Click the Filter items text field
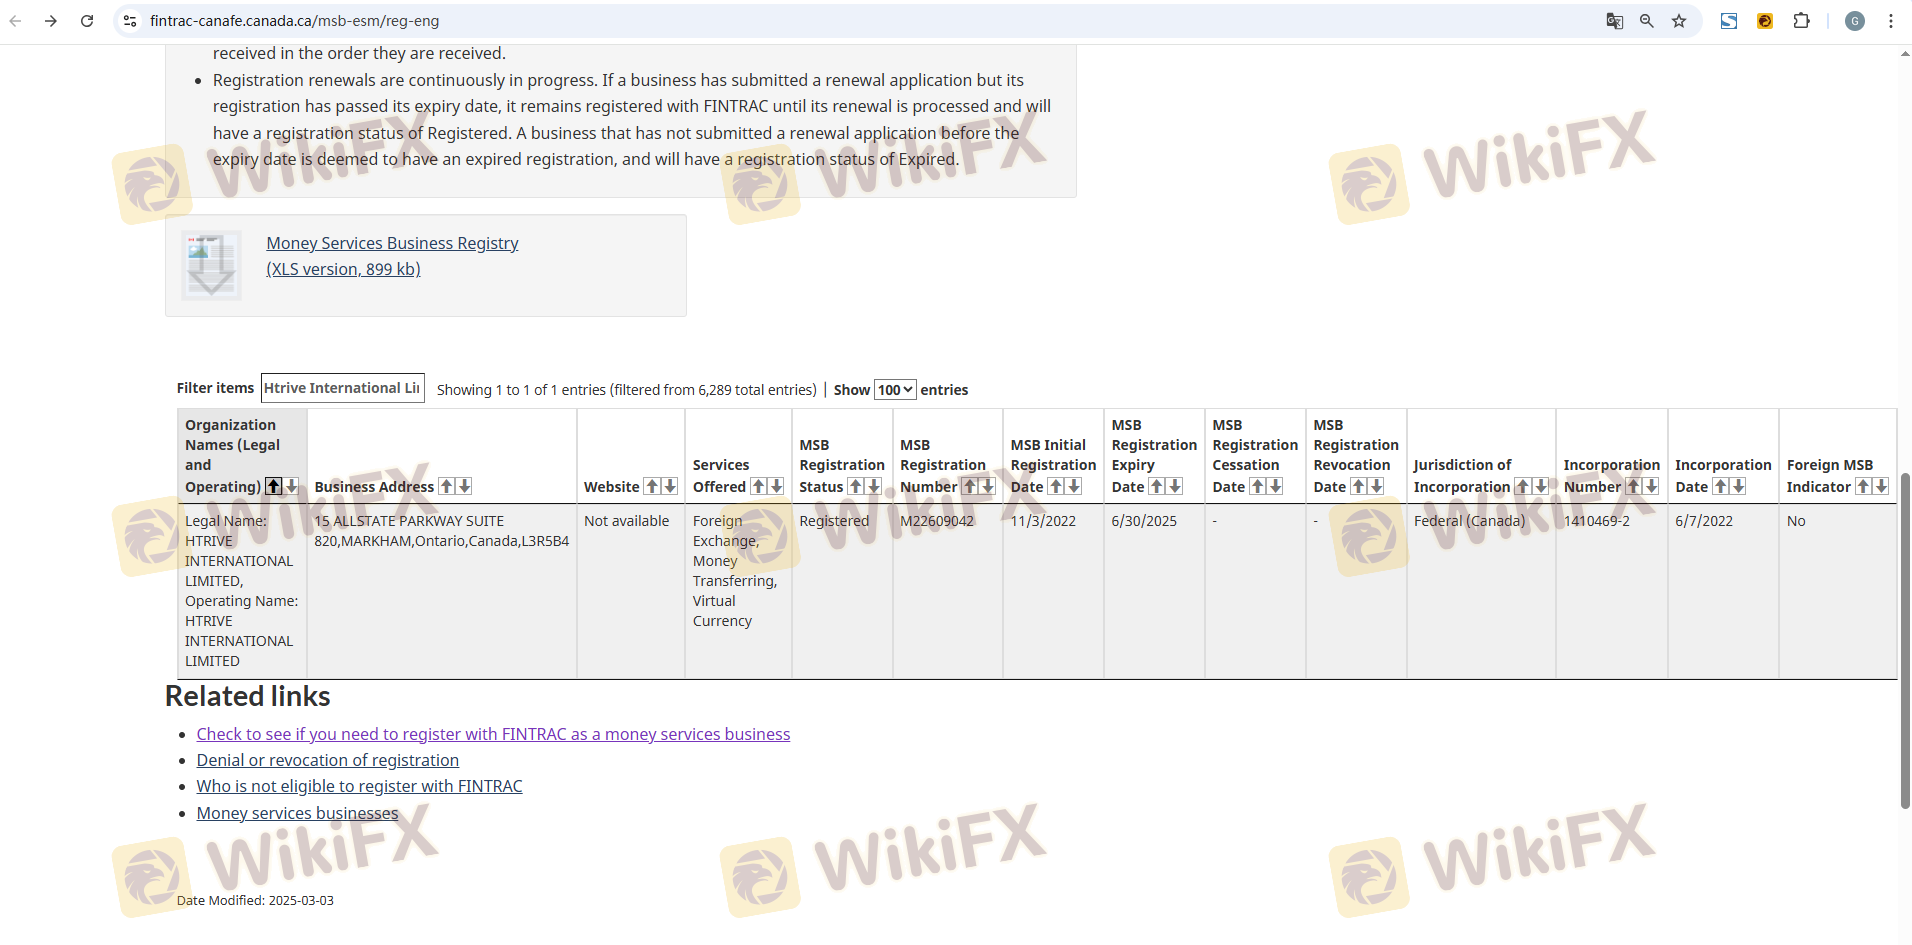The height and width of the screenshot is (945, 1912). point(342,388)
